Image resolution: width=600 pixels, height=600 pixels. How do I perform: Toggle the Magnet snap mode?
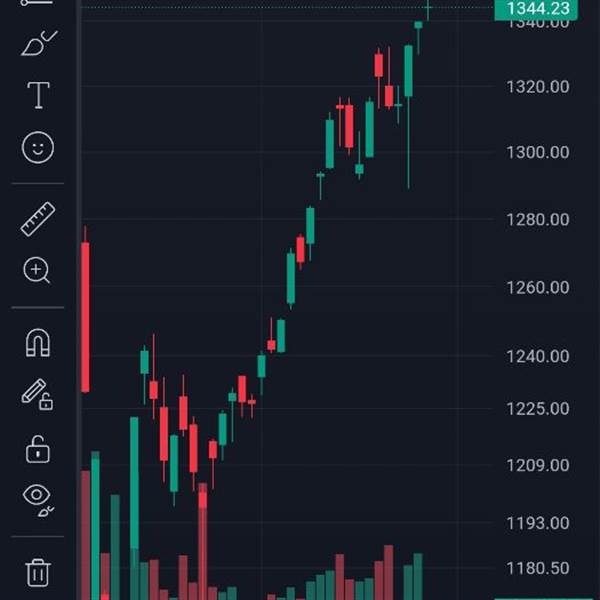[x=38, y=343]
